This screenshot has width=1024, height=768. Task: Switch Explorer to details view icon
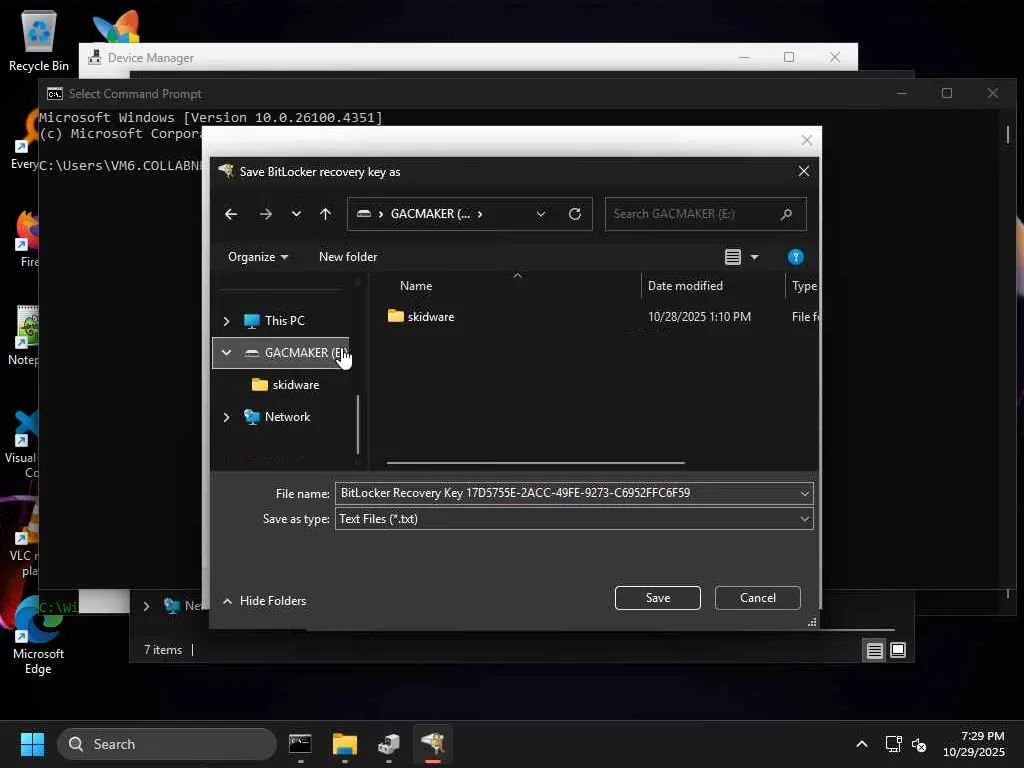click(x=874, y=650)
